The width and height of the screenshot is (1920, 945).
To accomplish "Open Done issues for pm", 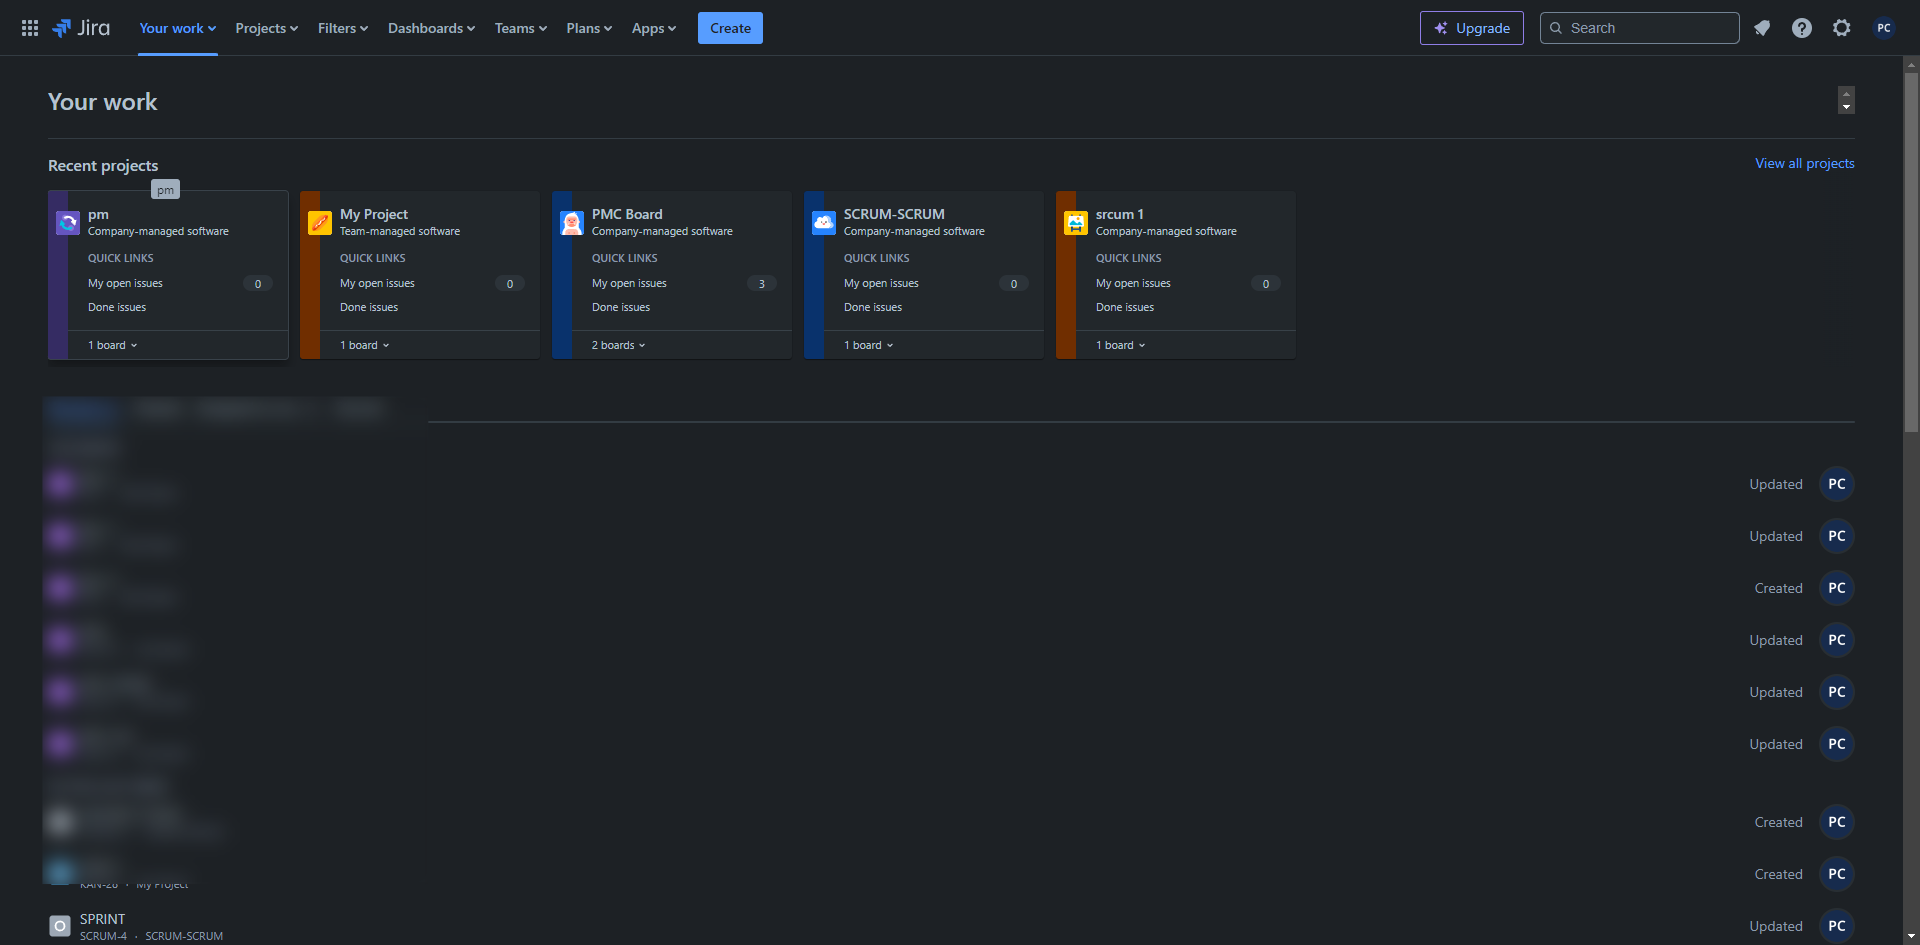I will coord(117,307).
